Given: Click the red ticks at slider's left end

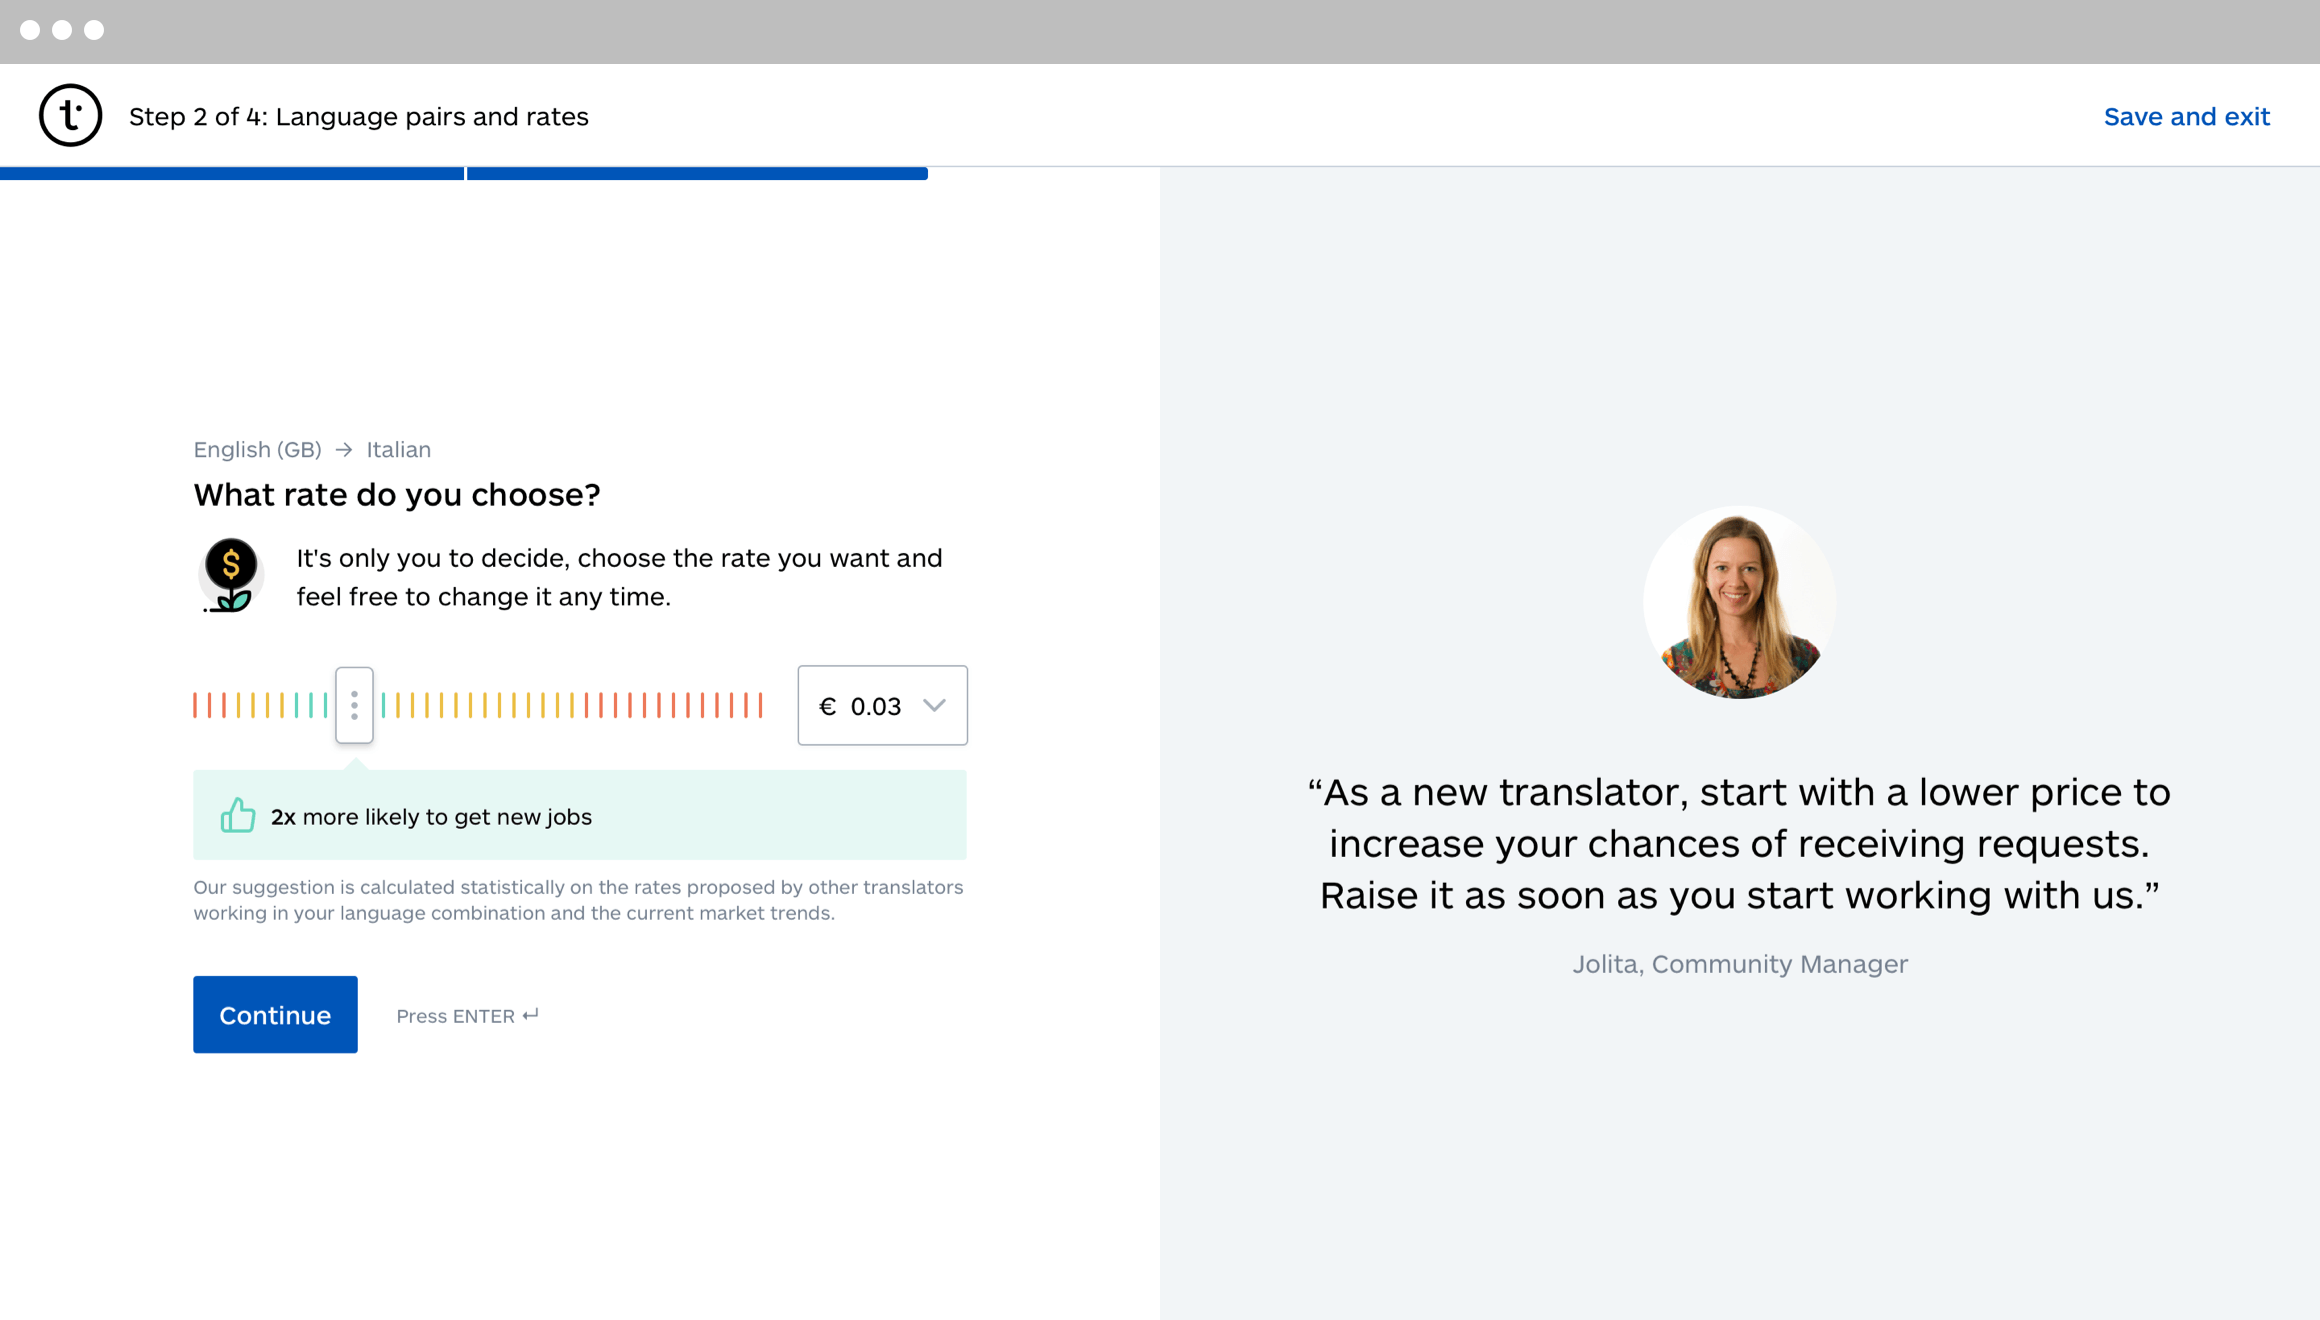Looking at the screenshot, I should point(209,705).
